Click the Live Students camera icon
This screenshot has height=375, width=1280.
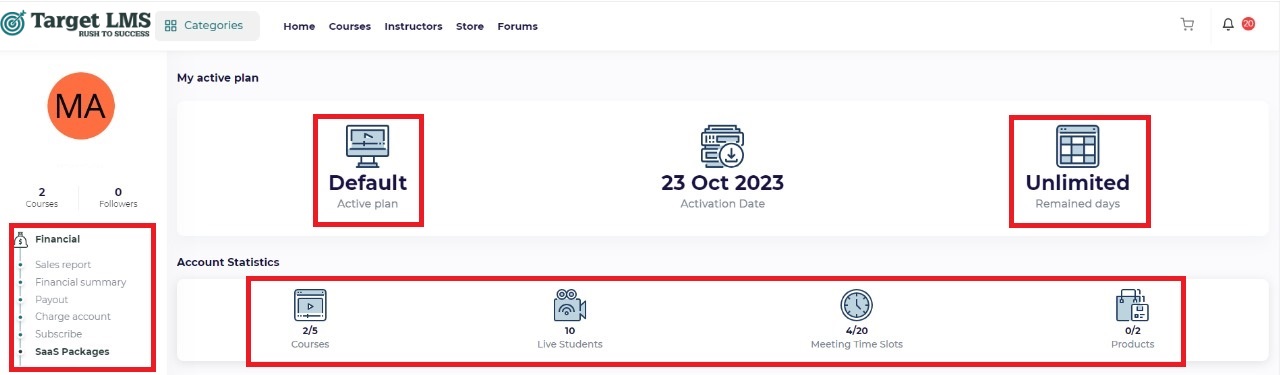coord(570,305)
